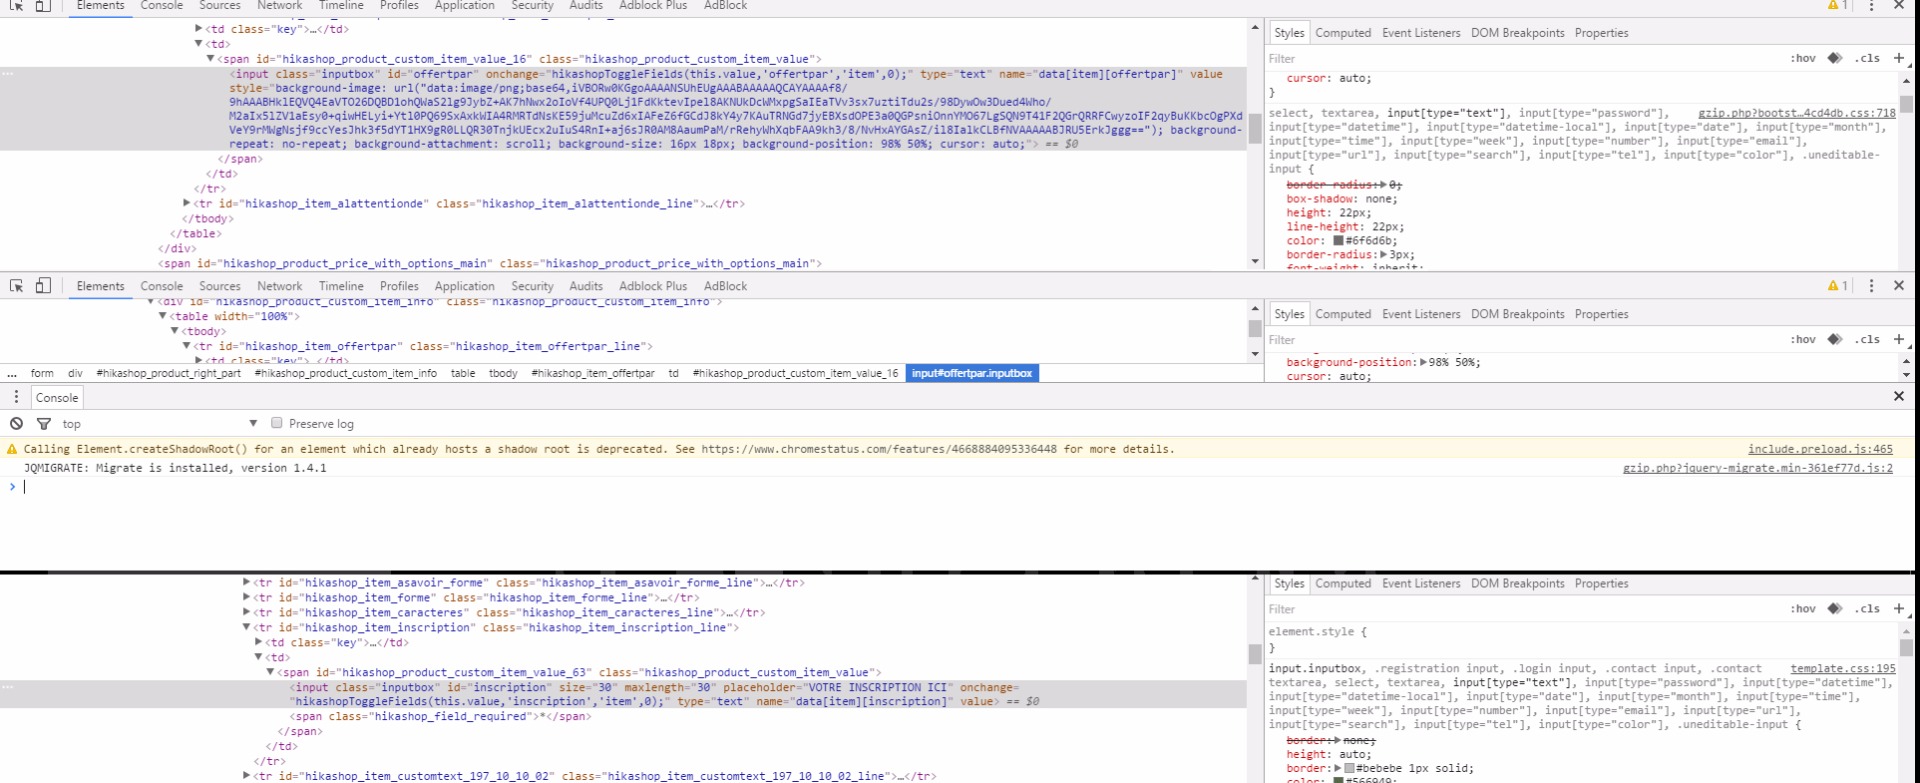Add a new style rule in the bottom Styles pane
This screenshot has width=1920, height=783.
point(1899,608)
